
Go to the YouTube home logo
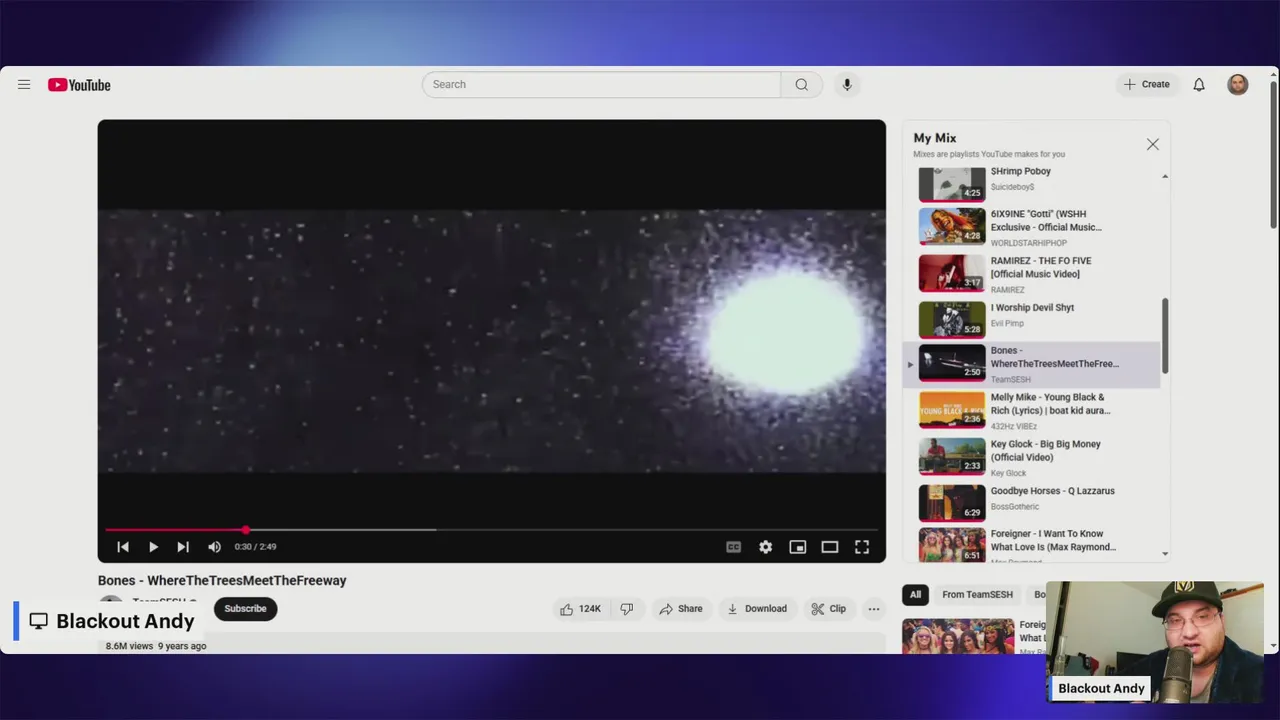click(79, 85)
